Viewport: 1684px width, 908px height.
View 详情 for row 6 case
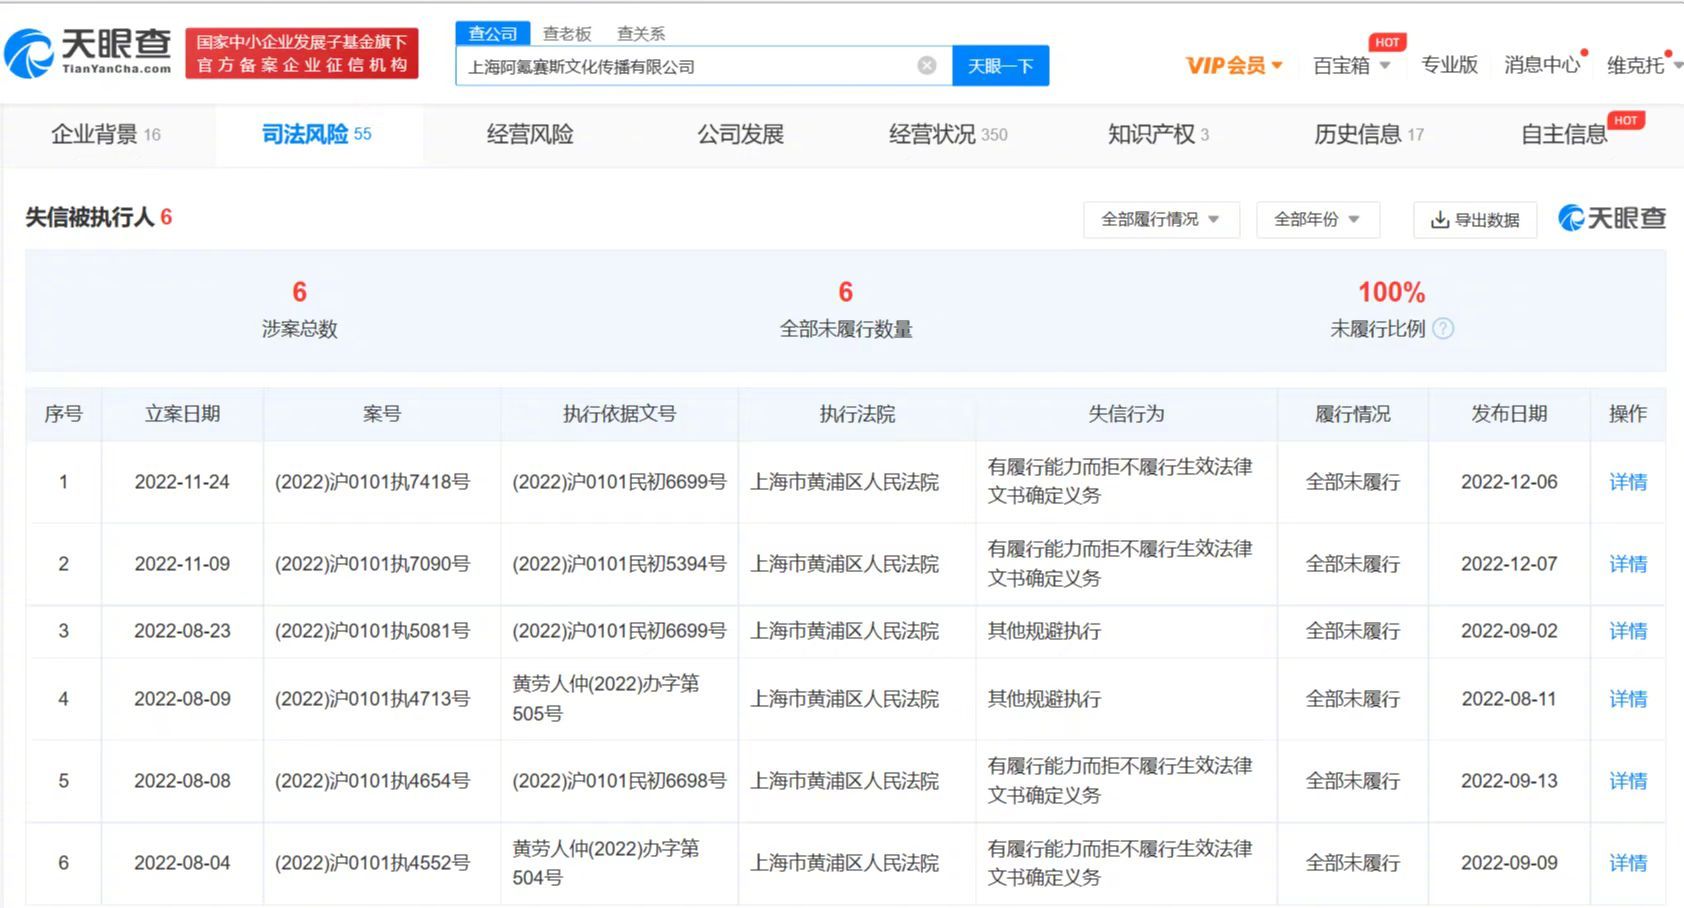click(1627, 863)
